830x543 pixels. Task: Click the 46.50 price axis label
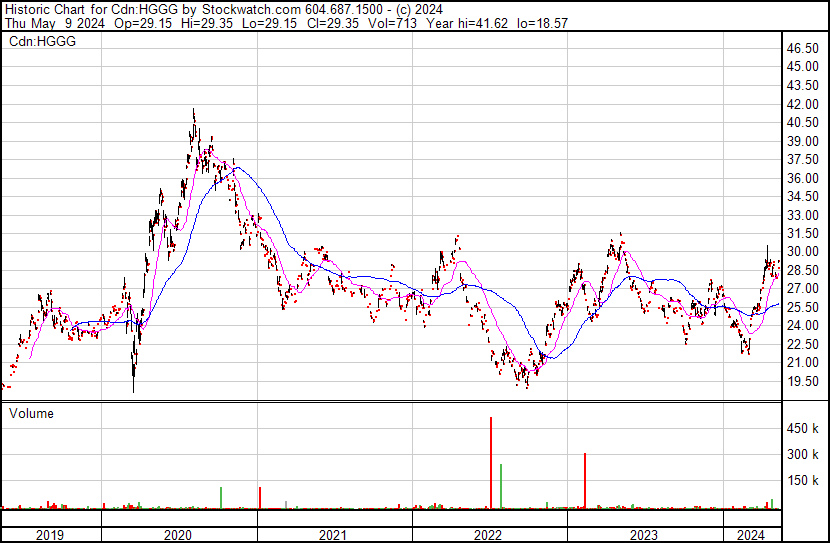pyautogui.click(x=802, y=48)
